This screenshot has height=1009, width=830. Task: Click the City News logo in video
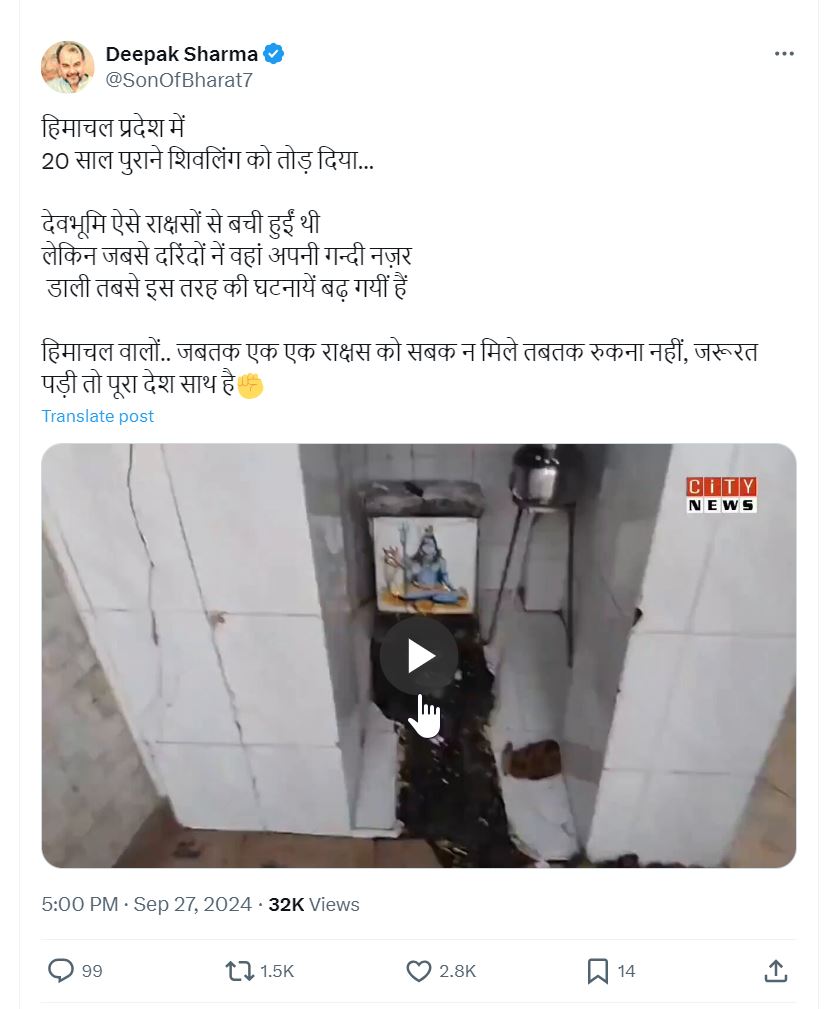pos(721,495)
